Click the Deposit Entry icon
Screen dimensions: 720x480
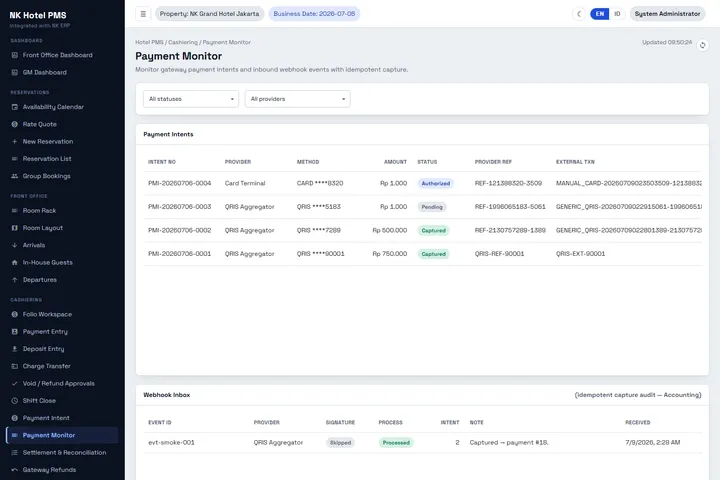tap(15, 349)
